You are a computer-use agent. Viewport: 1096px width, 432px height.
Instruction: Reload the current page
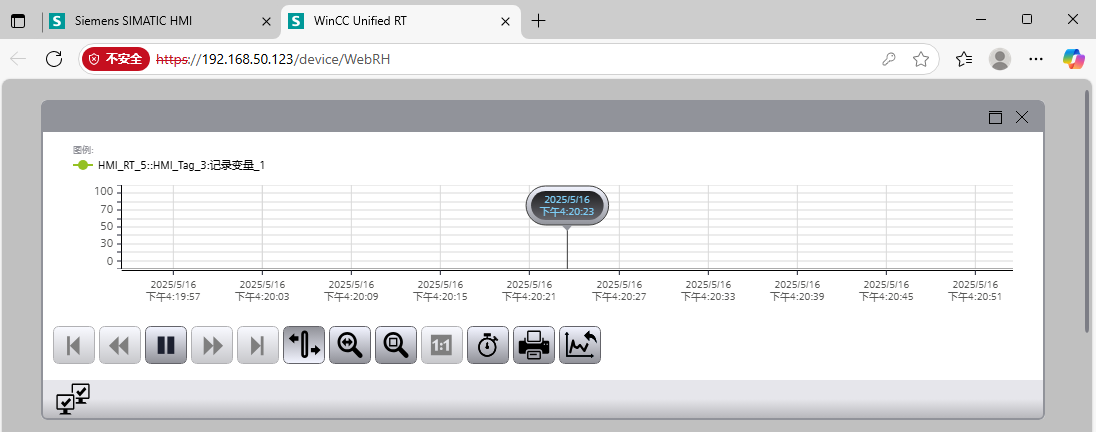click(x=54, y=59)
